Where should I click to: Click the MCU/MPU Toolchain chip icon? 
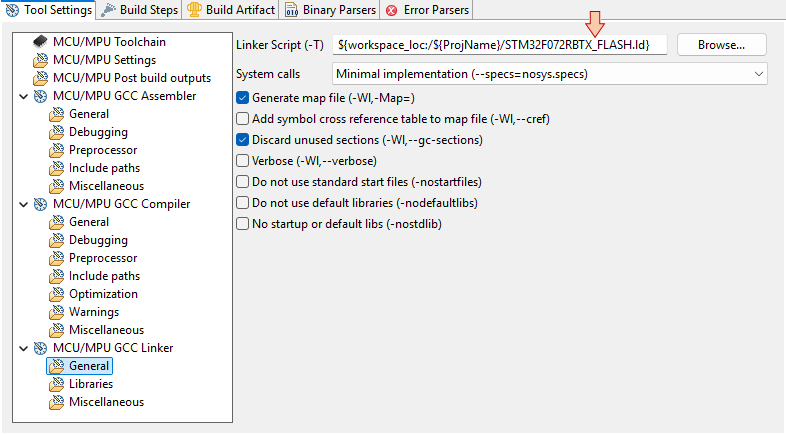pos(40,42)
